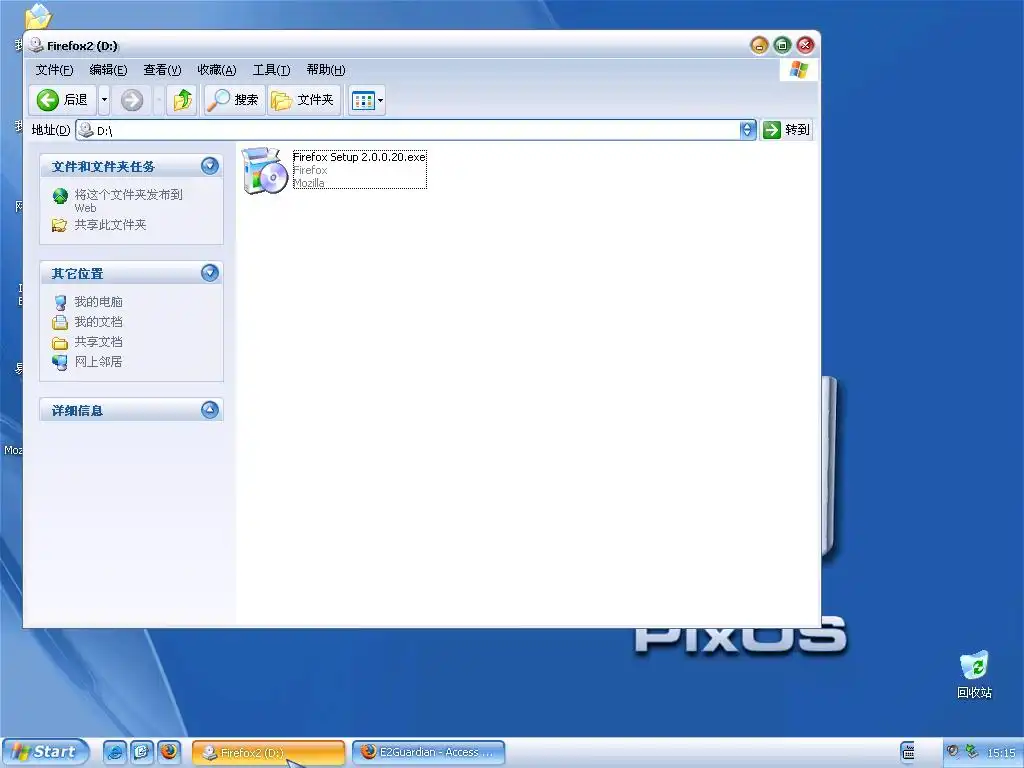
Task: Click the Forward arrow button
Action: point(132,100)
